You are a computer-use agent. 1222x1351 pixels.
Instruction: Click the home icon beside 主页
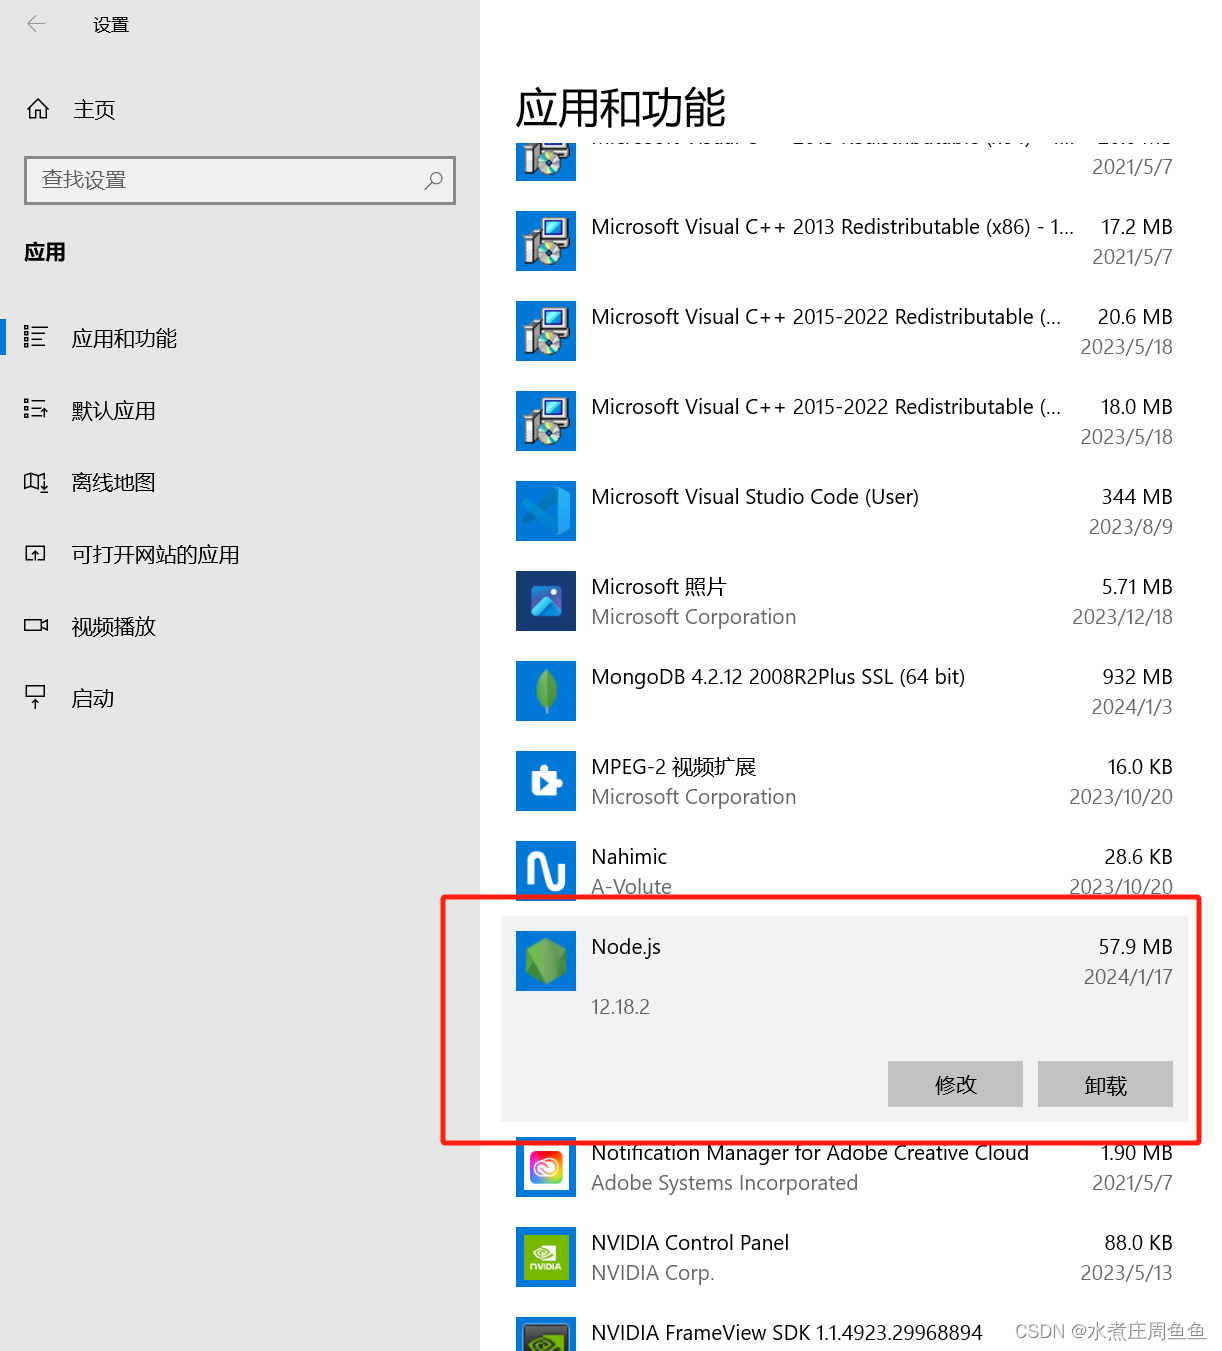(x=38, y=109)
